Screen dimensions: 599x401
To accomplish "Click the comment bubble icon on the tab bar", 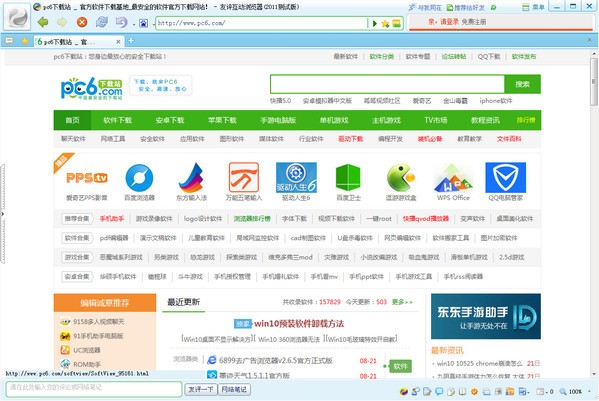I will coord(10,40).
